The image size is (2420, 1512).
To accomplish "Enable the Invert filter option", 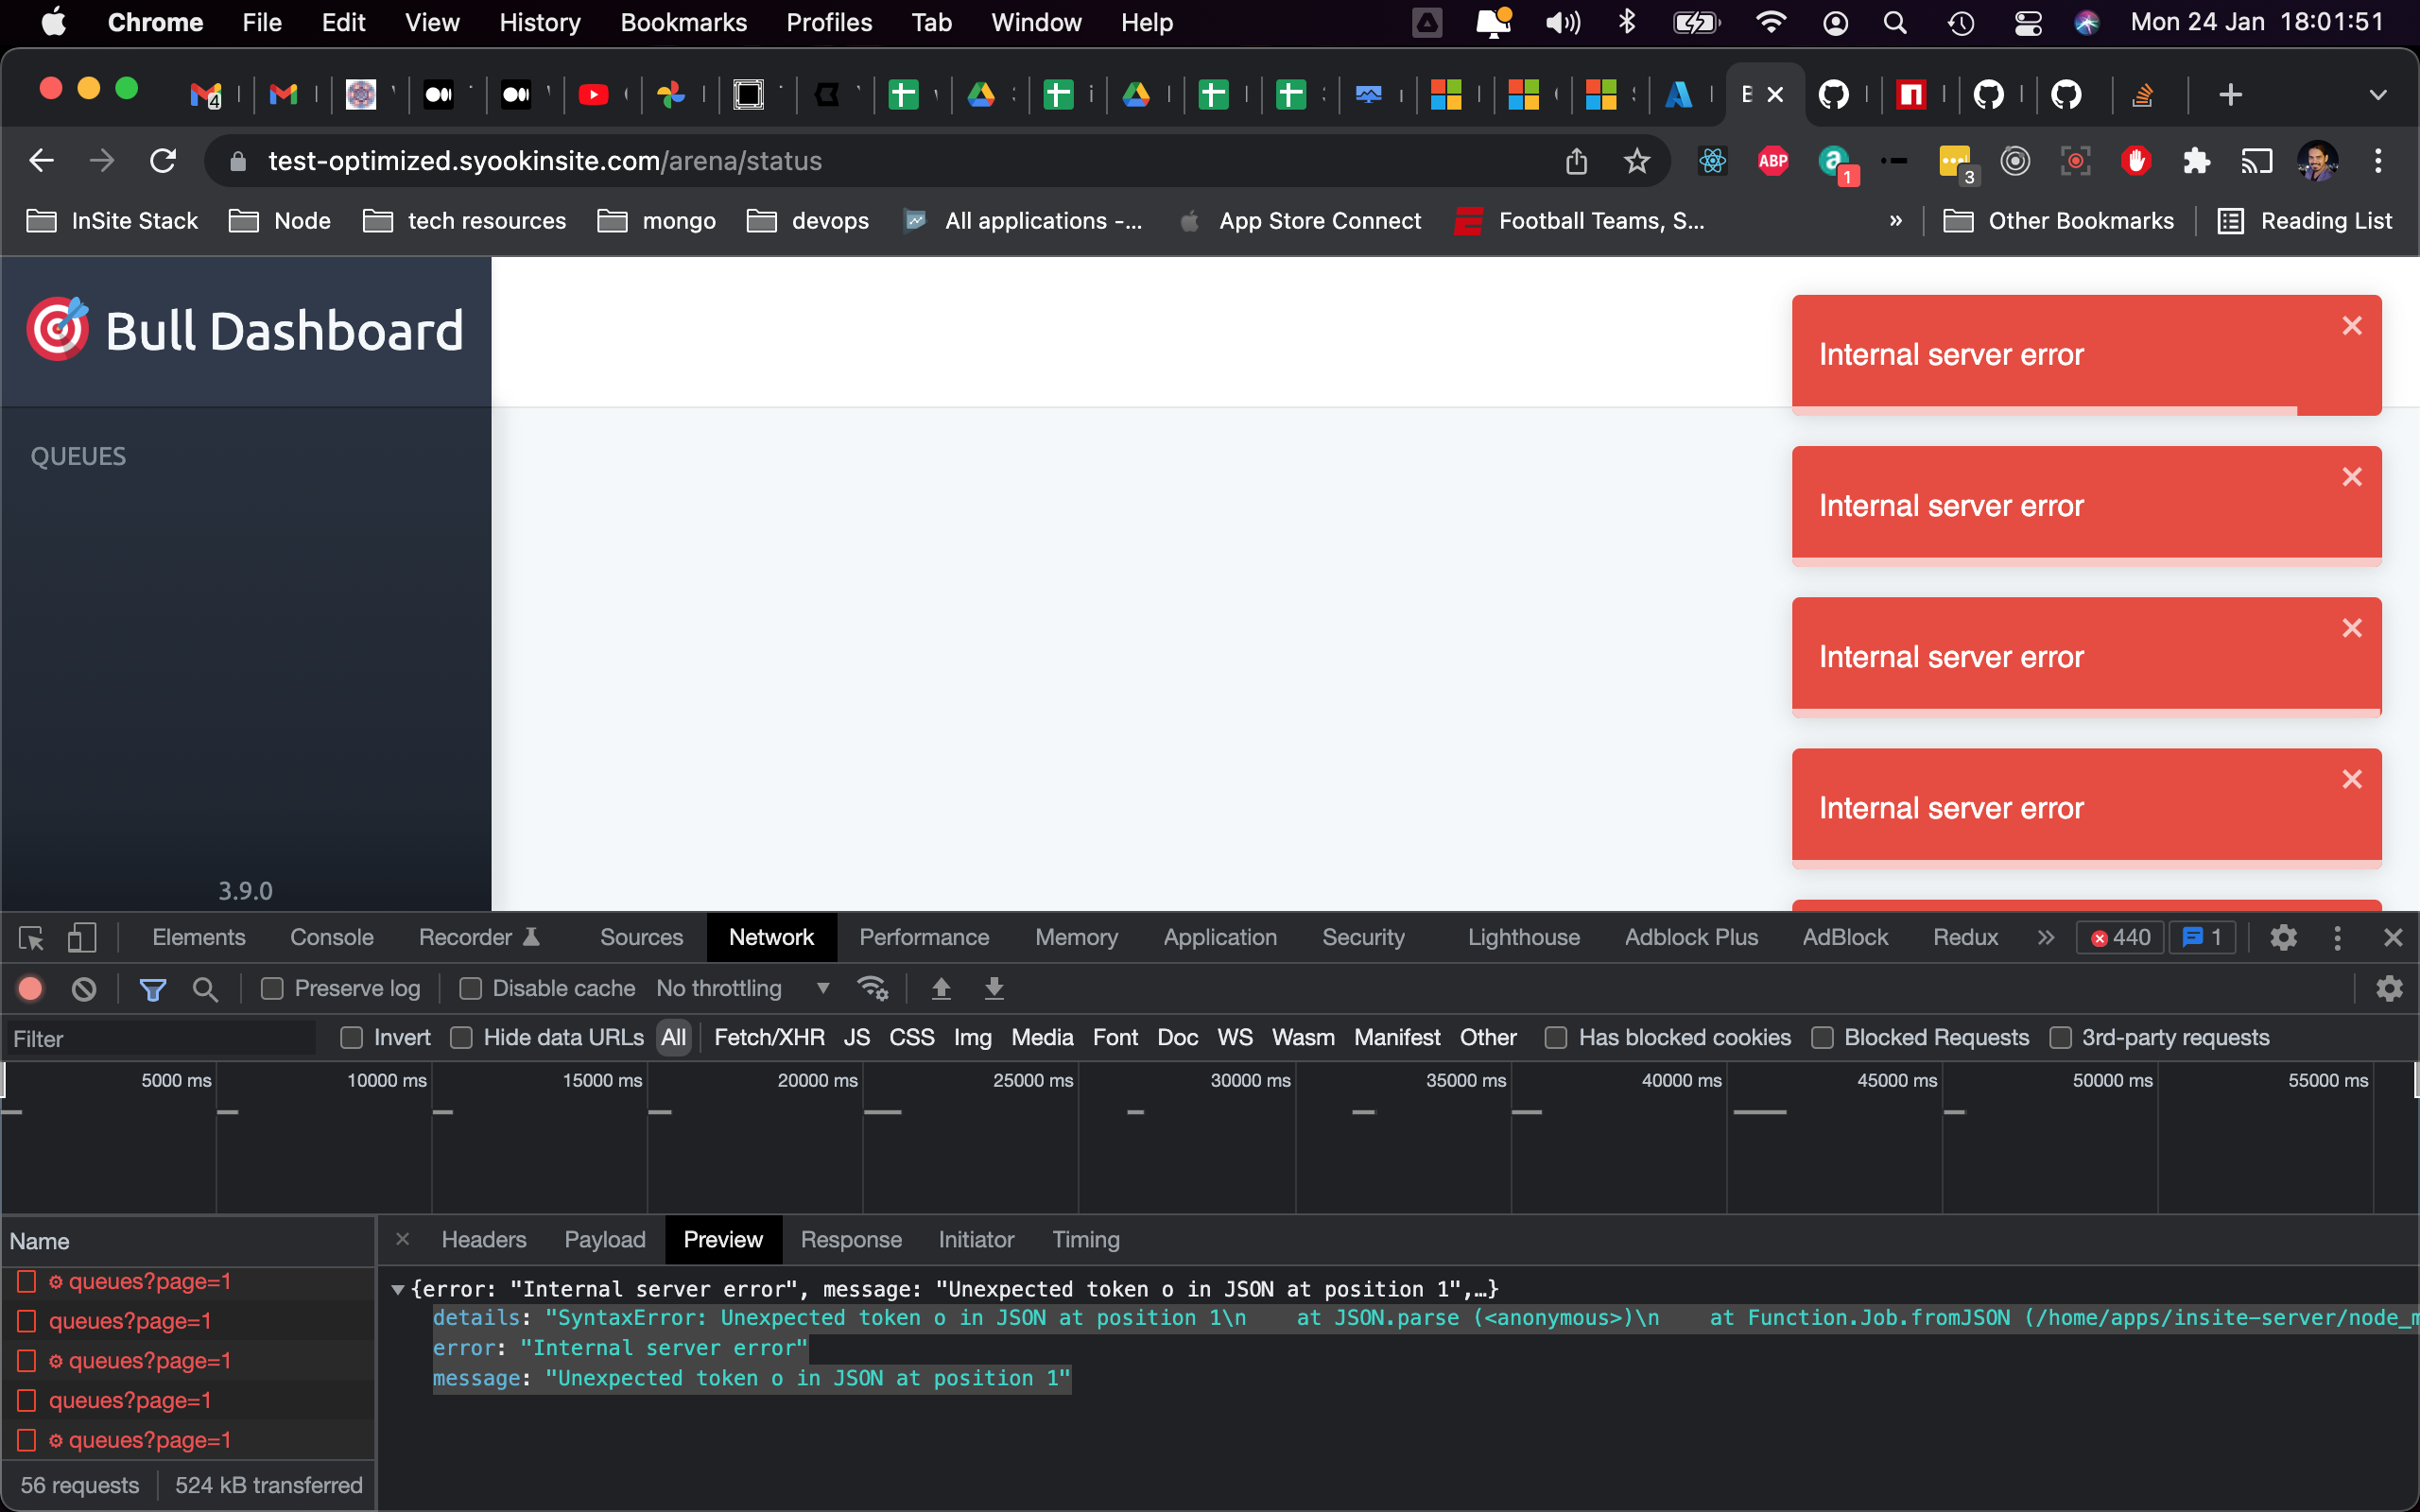I will coord(352,1038).
